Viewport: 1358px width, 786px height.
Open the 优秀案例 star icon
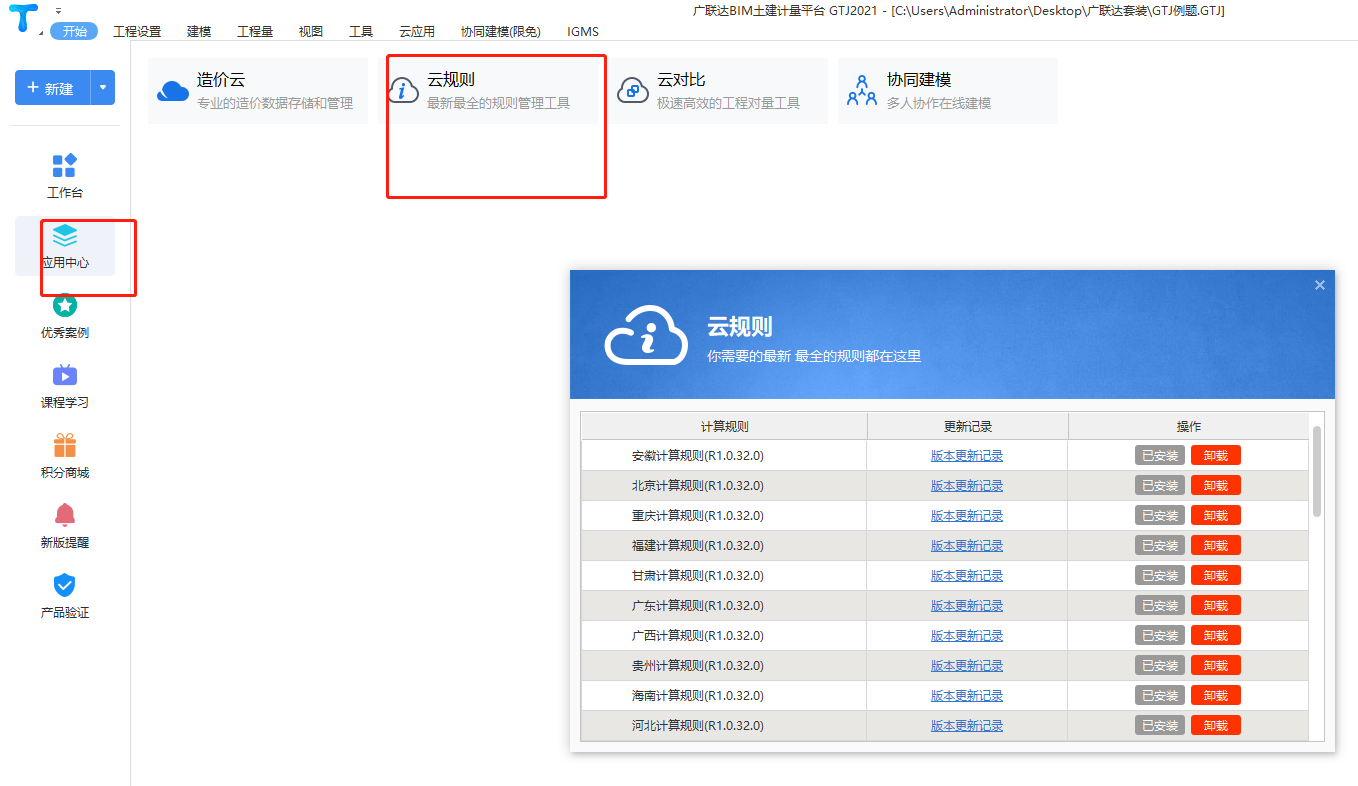pyautogui.click(x=65, y=306)
